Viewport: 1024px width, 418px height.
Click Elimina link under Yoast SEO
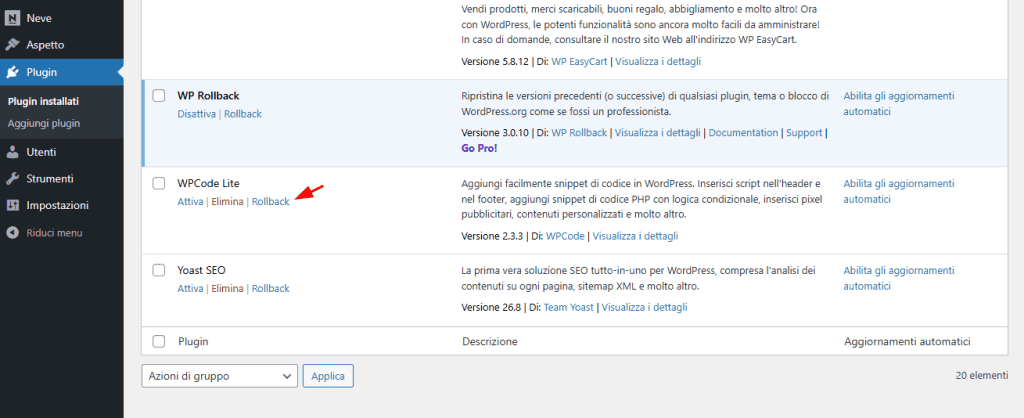[x=227, y=288]
